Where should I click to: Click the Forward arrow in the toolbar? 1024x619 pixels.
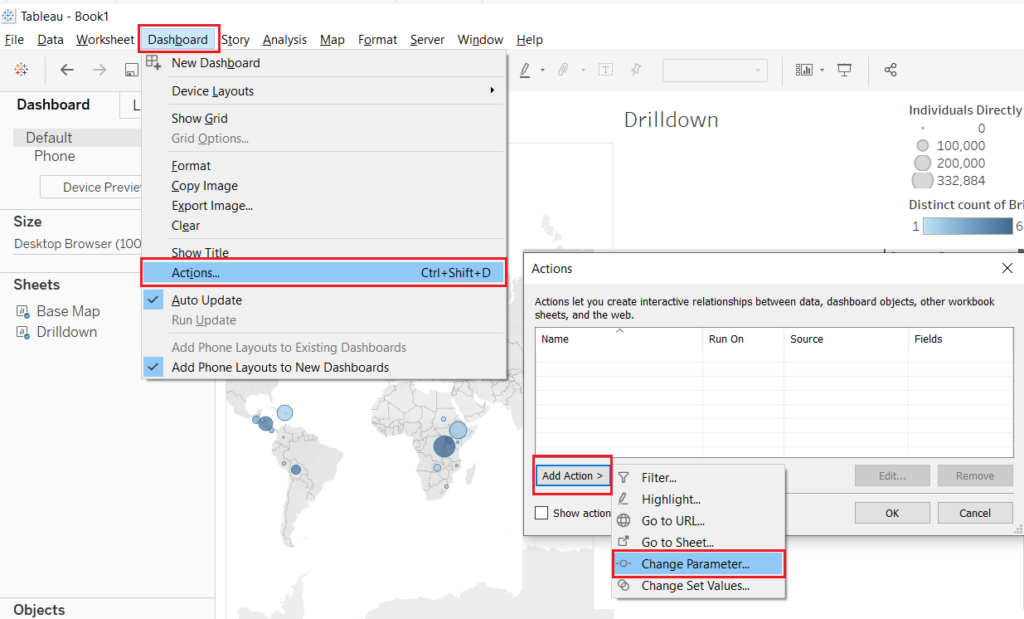coord(99,70)
